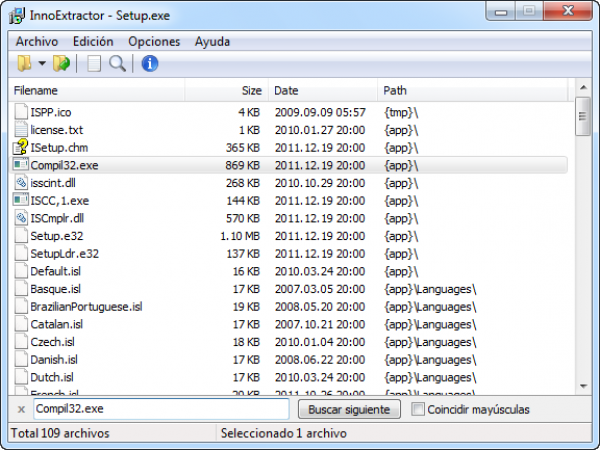Click the 869 KB size of Compil32.exe
Screen dimensions: 600x450
243,165
